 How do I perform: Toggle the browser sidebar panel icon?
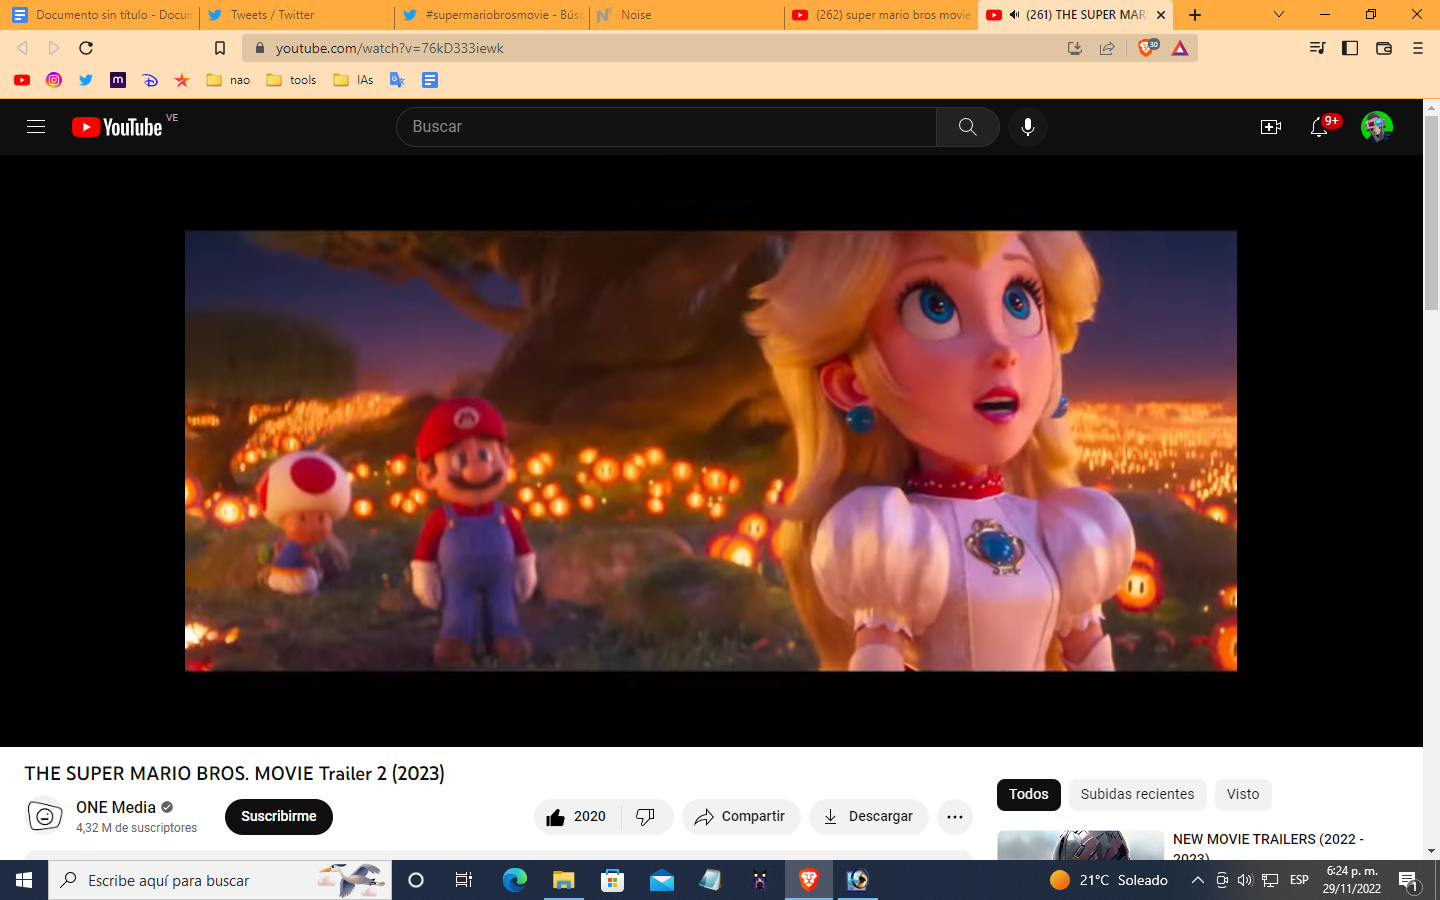pyautogui.click(x=1350, y=48)
